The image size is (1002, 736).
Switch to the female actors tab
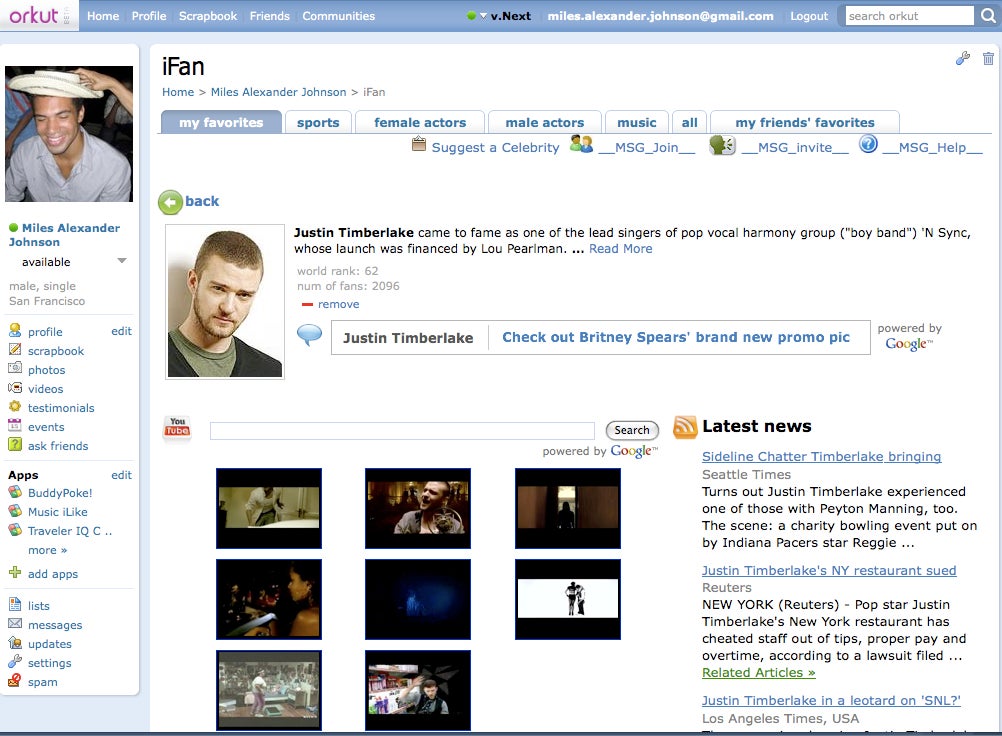[420, 122]
